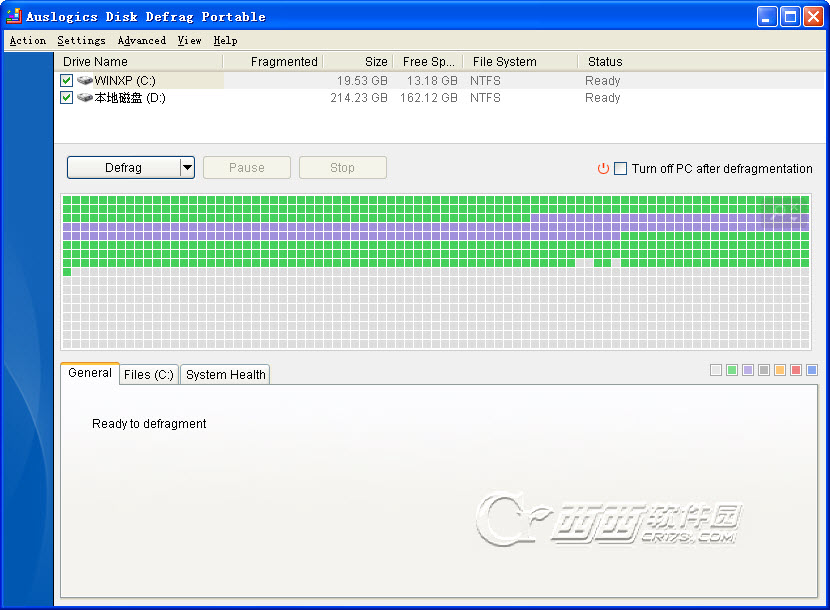The width and height of the screenshot is (830, 610).
Task: Sort by Fragmented column header
Action: 273,61
